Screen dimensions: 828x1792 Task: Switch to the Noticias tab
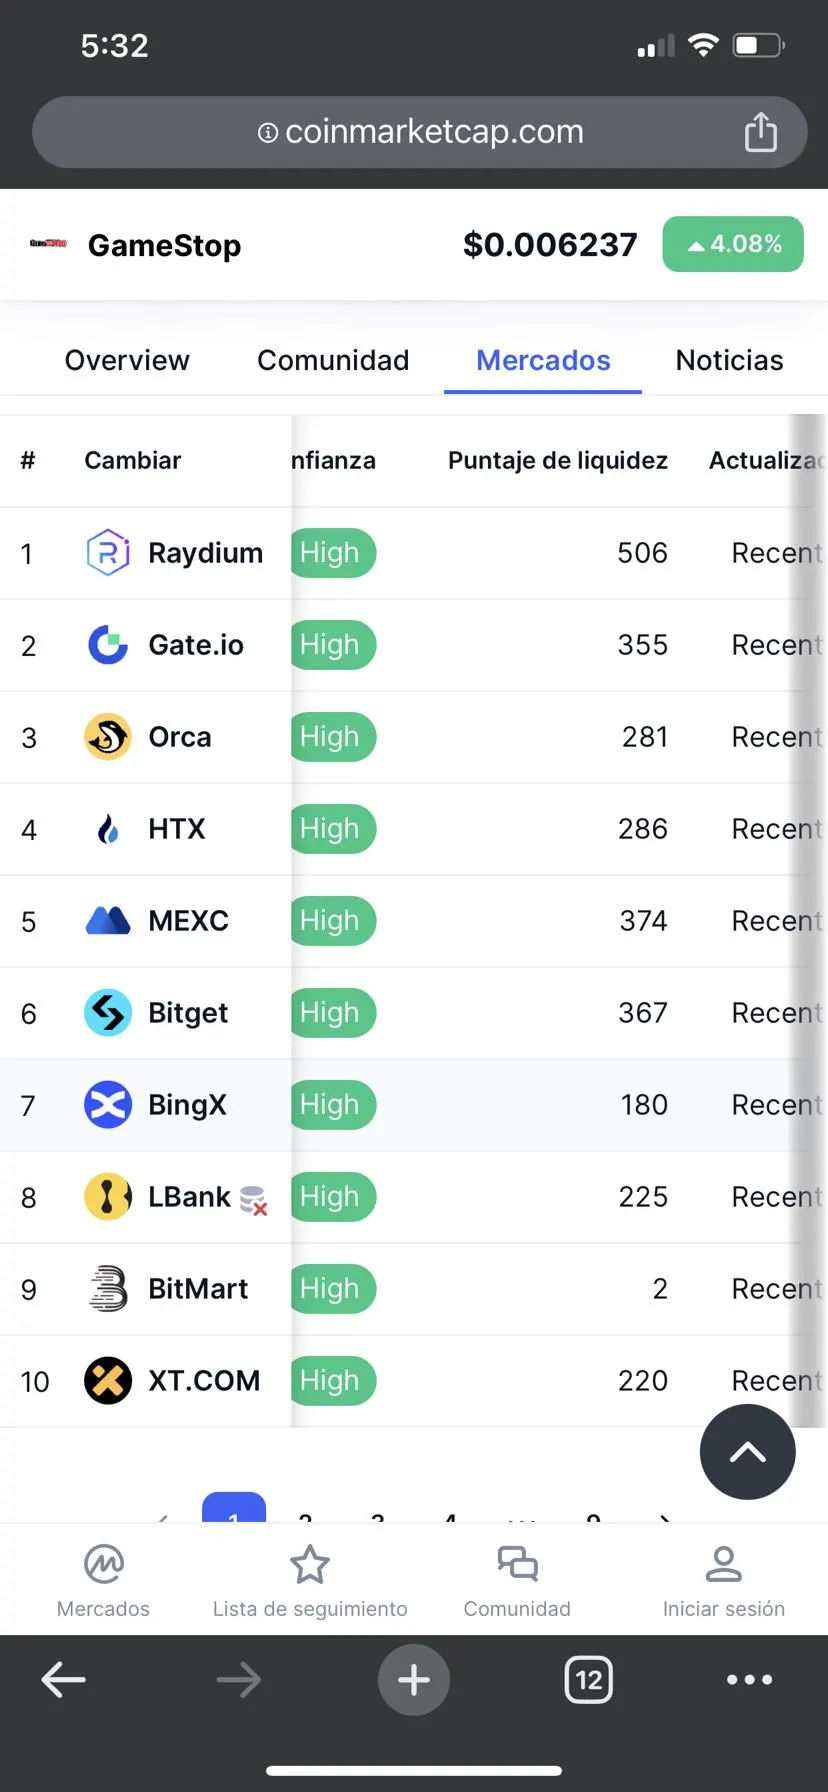point(729,360)
